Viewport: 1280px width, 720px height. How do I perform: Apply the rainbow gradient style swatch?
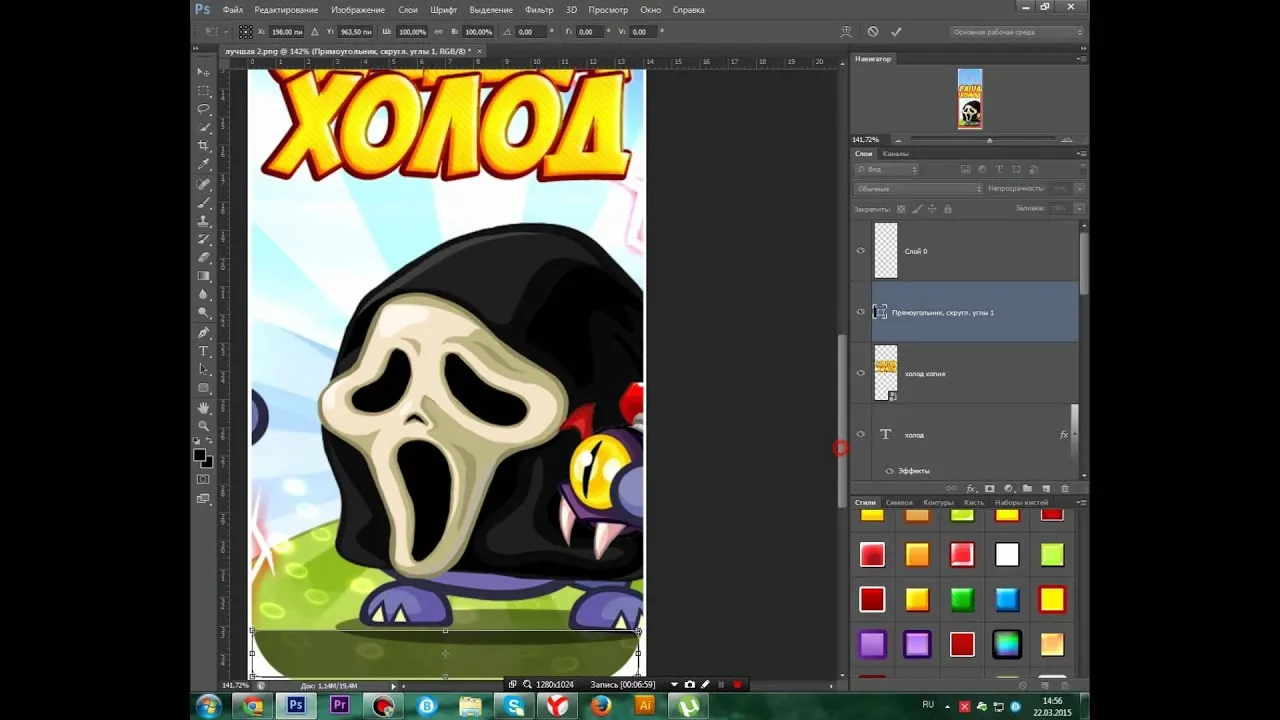coord(1007,644)
